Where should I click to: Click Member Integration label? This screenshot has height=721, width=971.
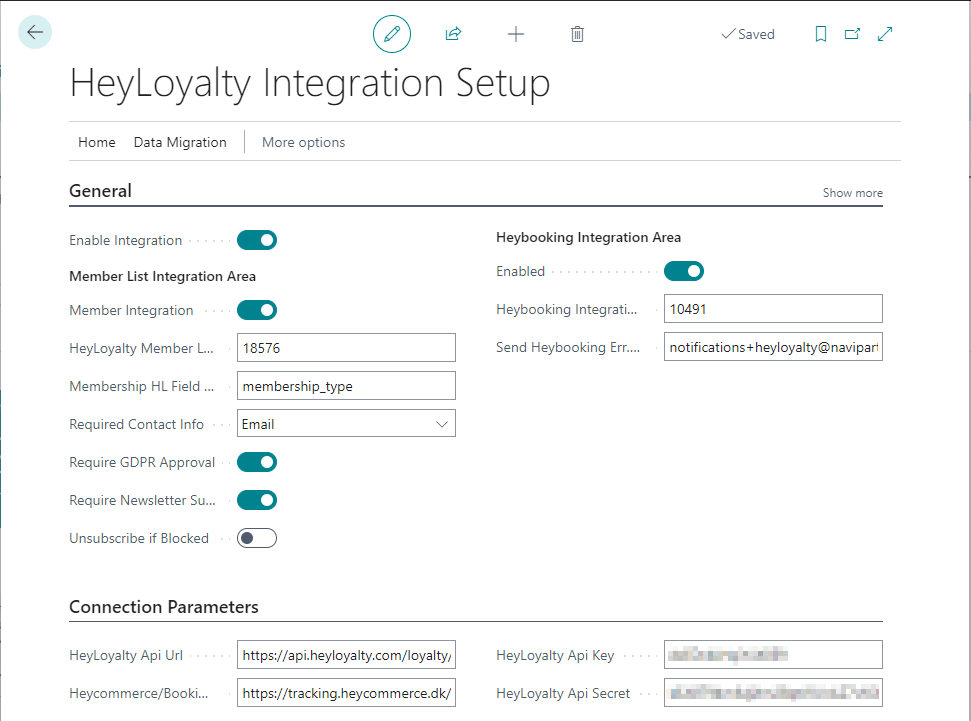131,310
